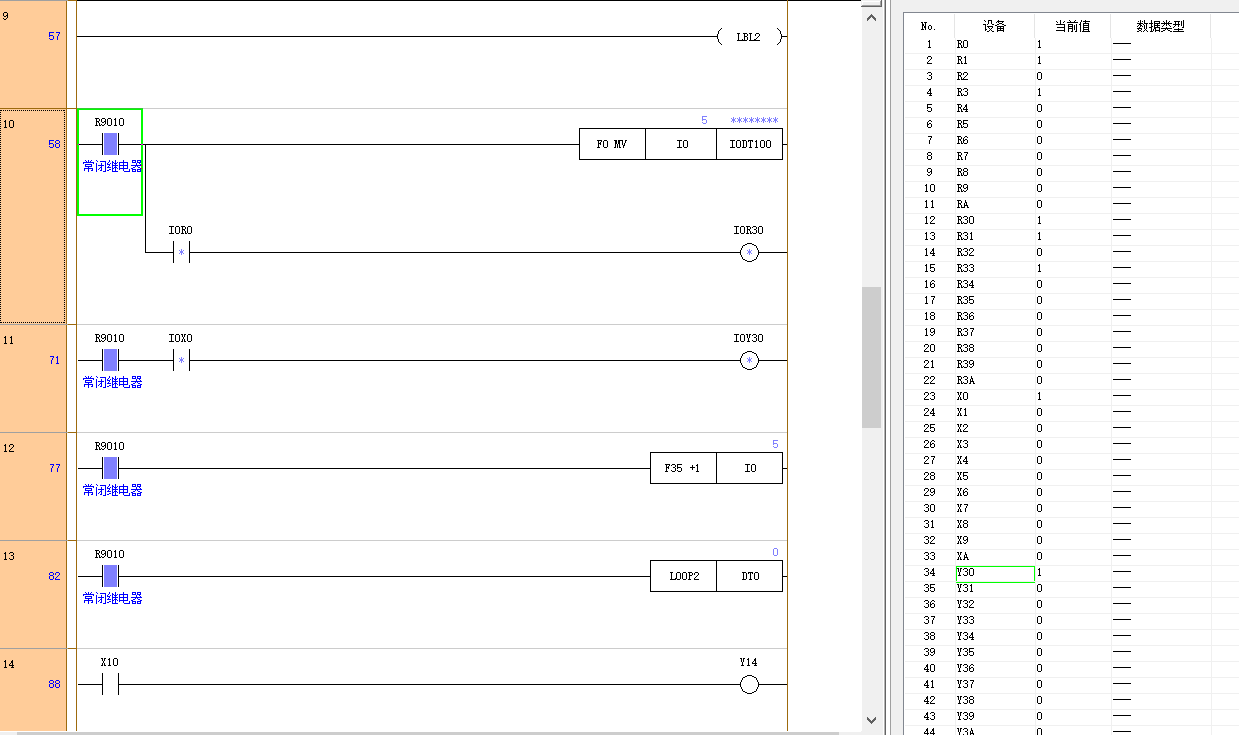Screen dimensions: 1239x735
Task: Click the scroll down arrow of the ladder editor
Action: point(871,720)
